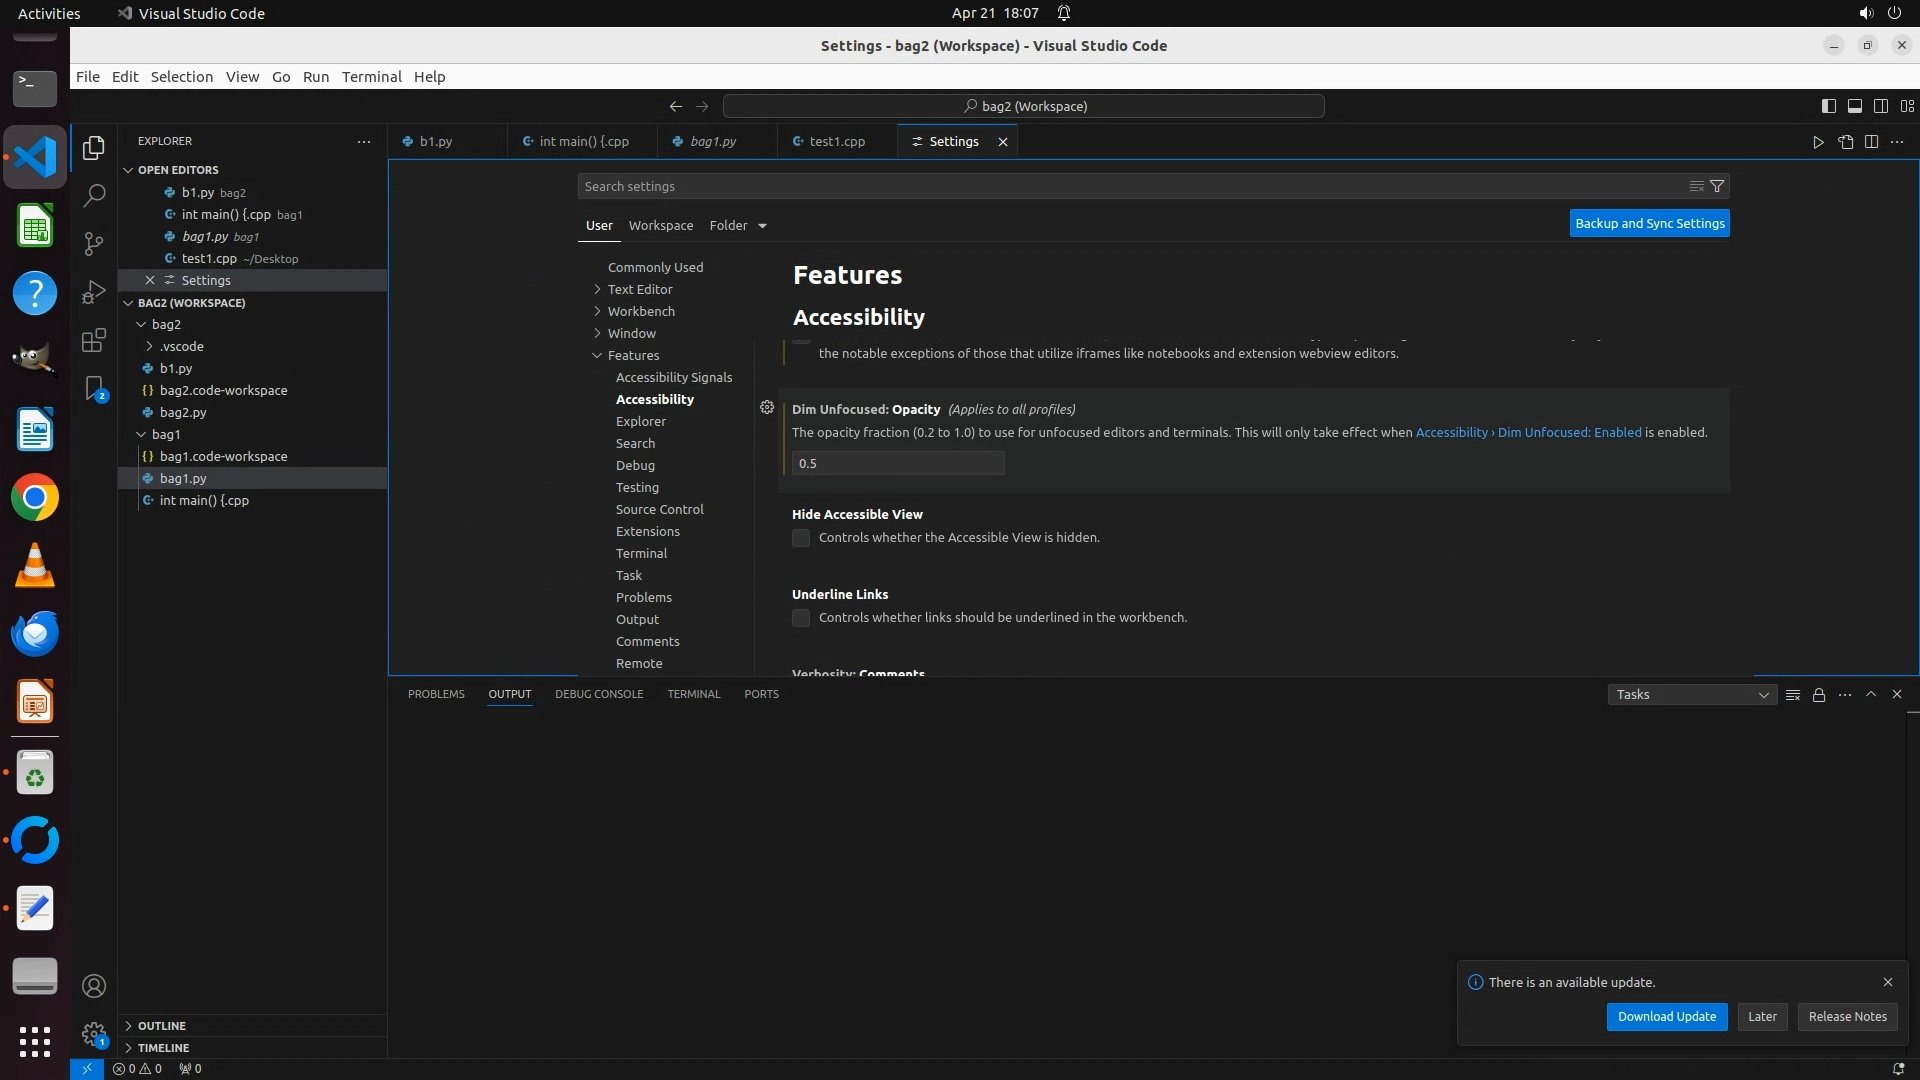Open the Extensions view icon
This screenshot has width=1920, height=1080.
[94, 340]
